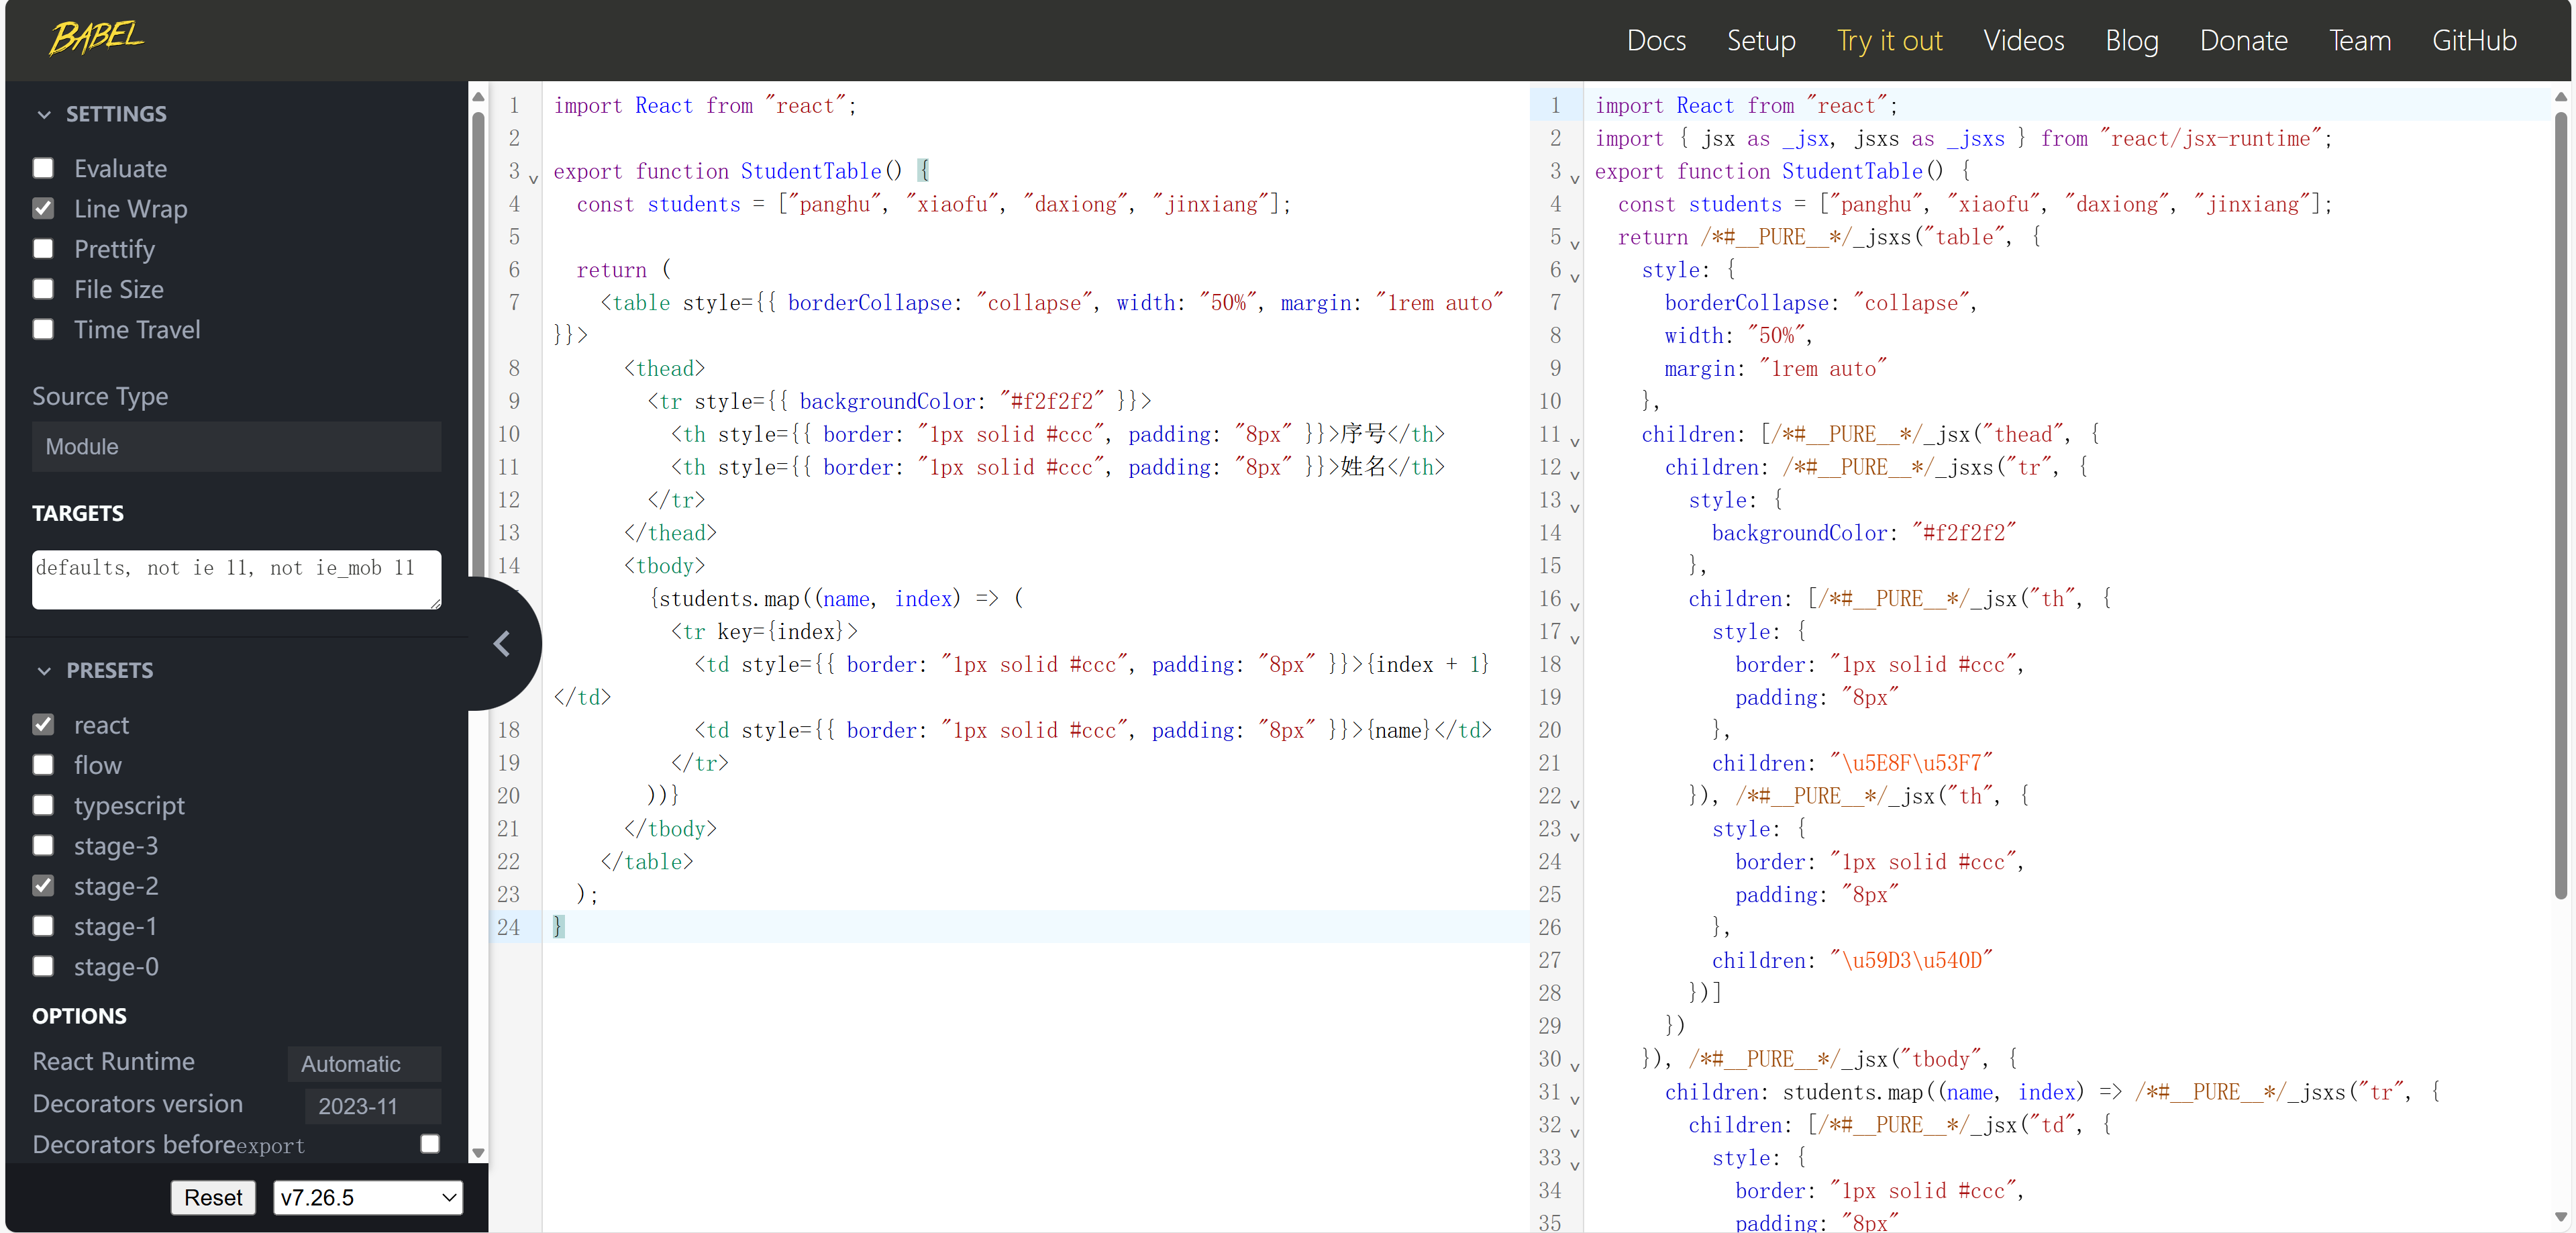Fold line 5 in the output editor
This screenshot has height=1233, width=2576.
1574,245
